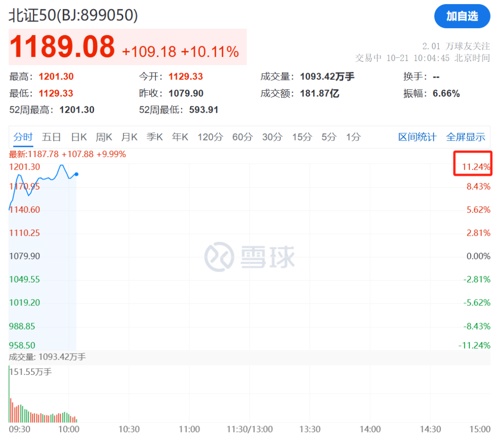
Task: Open 区间统计 link
Action: pos(417,137)
